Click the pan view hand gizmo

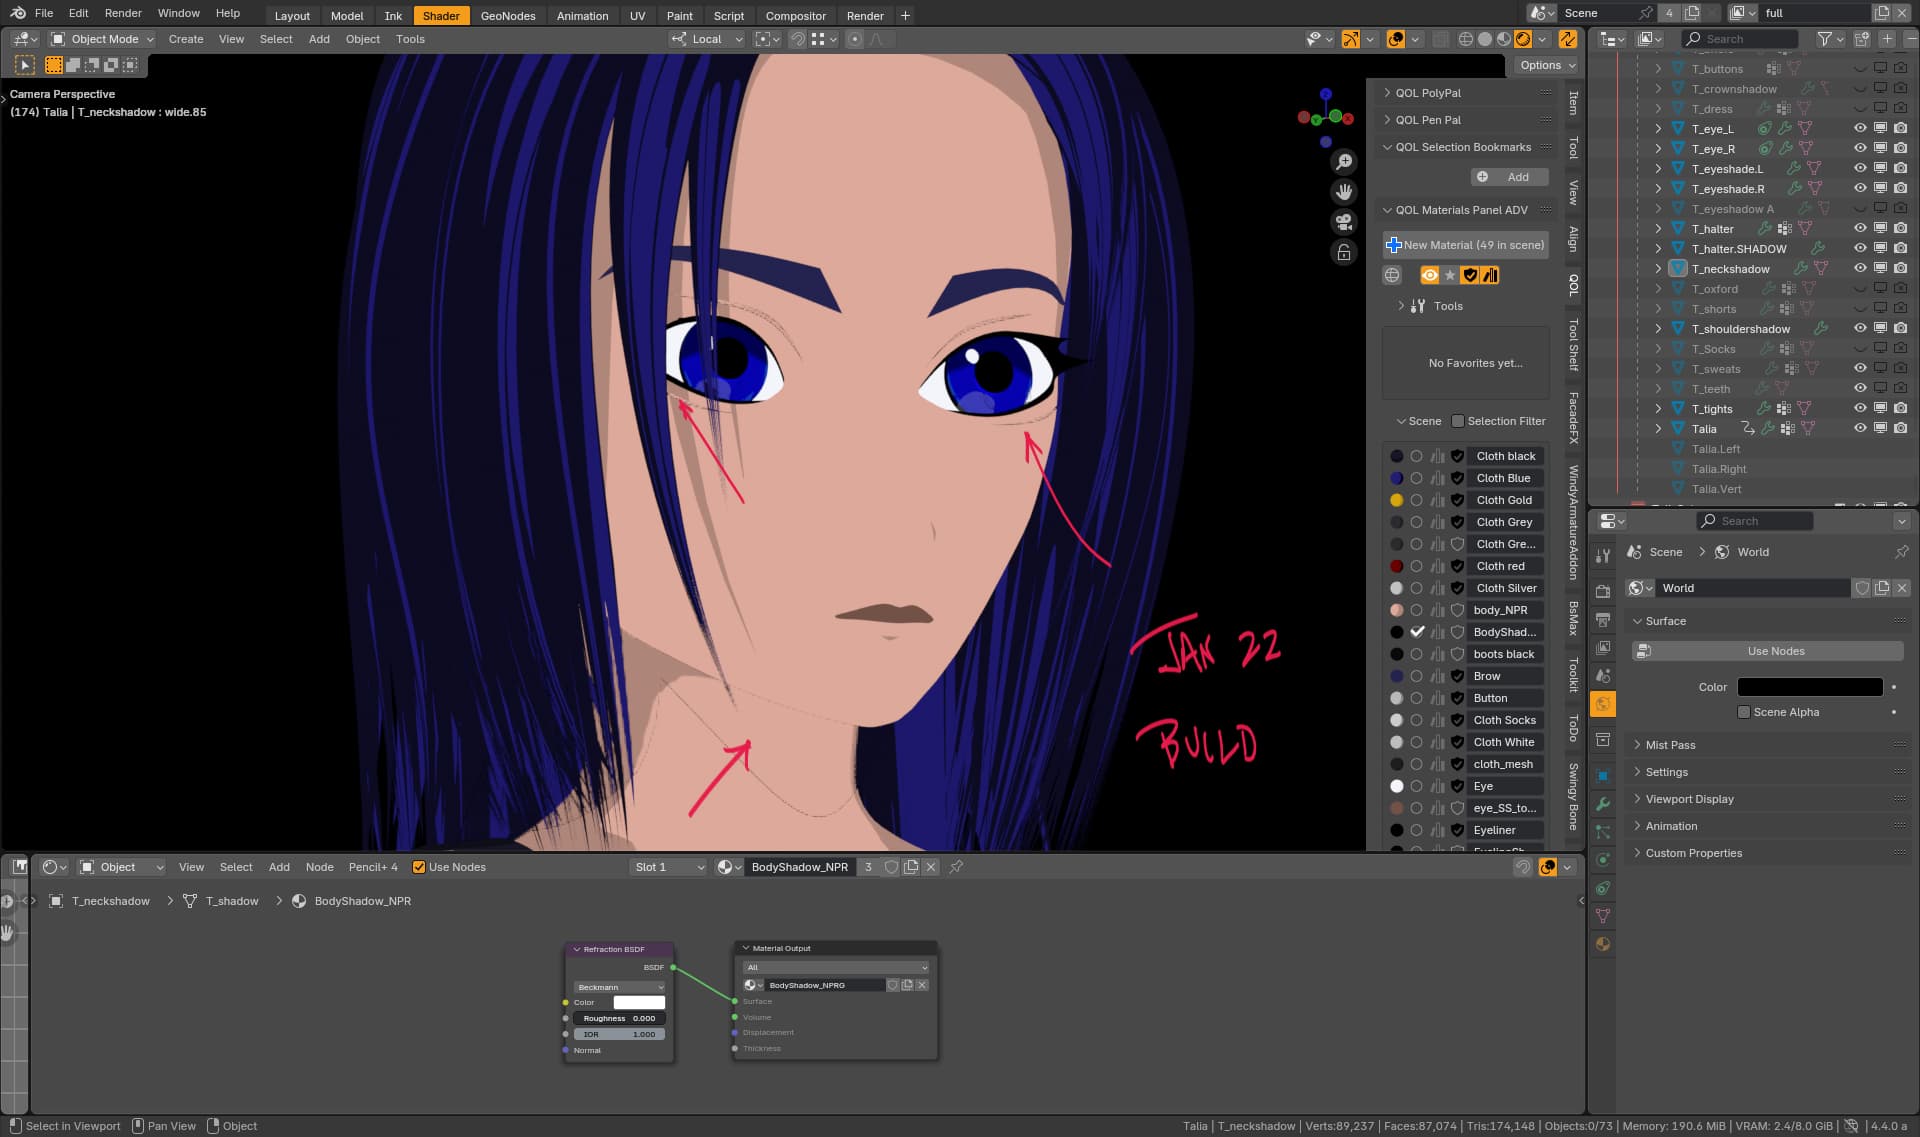tap(1344, 191)
